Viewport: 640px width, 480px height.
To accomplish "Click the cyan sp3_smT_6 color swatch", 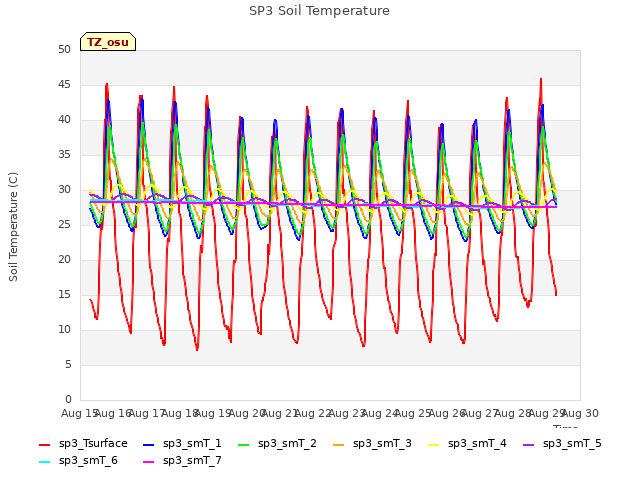I will pos(44,462).
